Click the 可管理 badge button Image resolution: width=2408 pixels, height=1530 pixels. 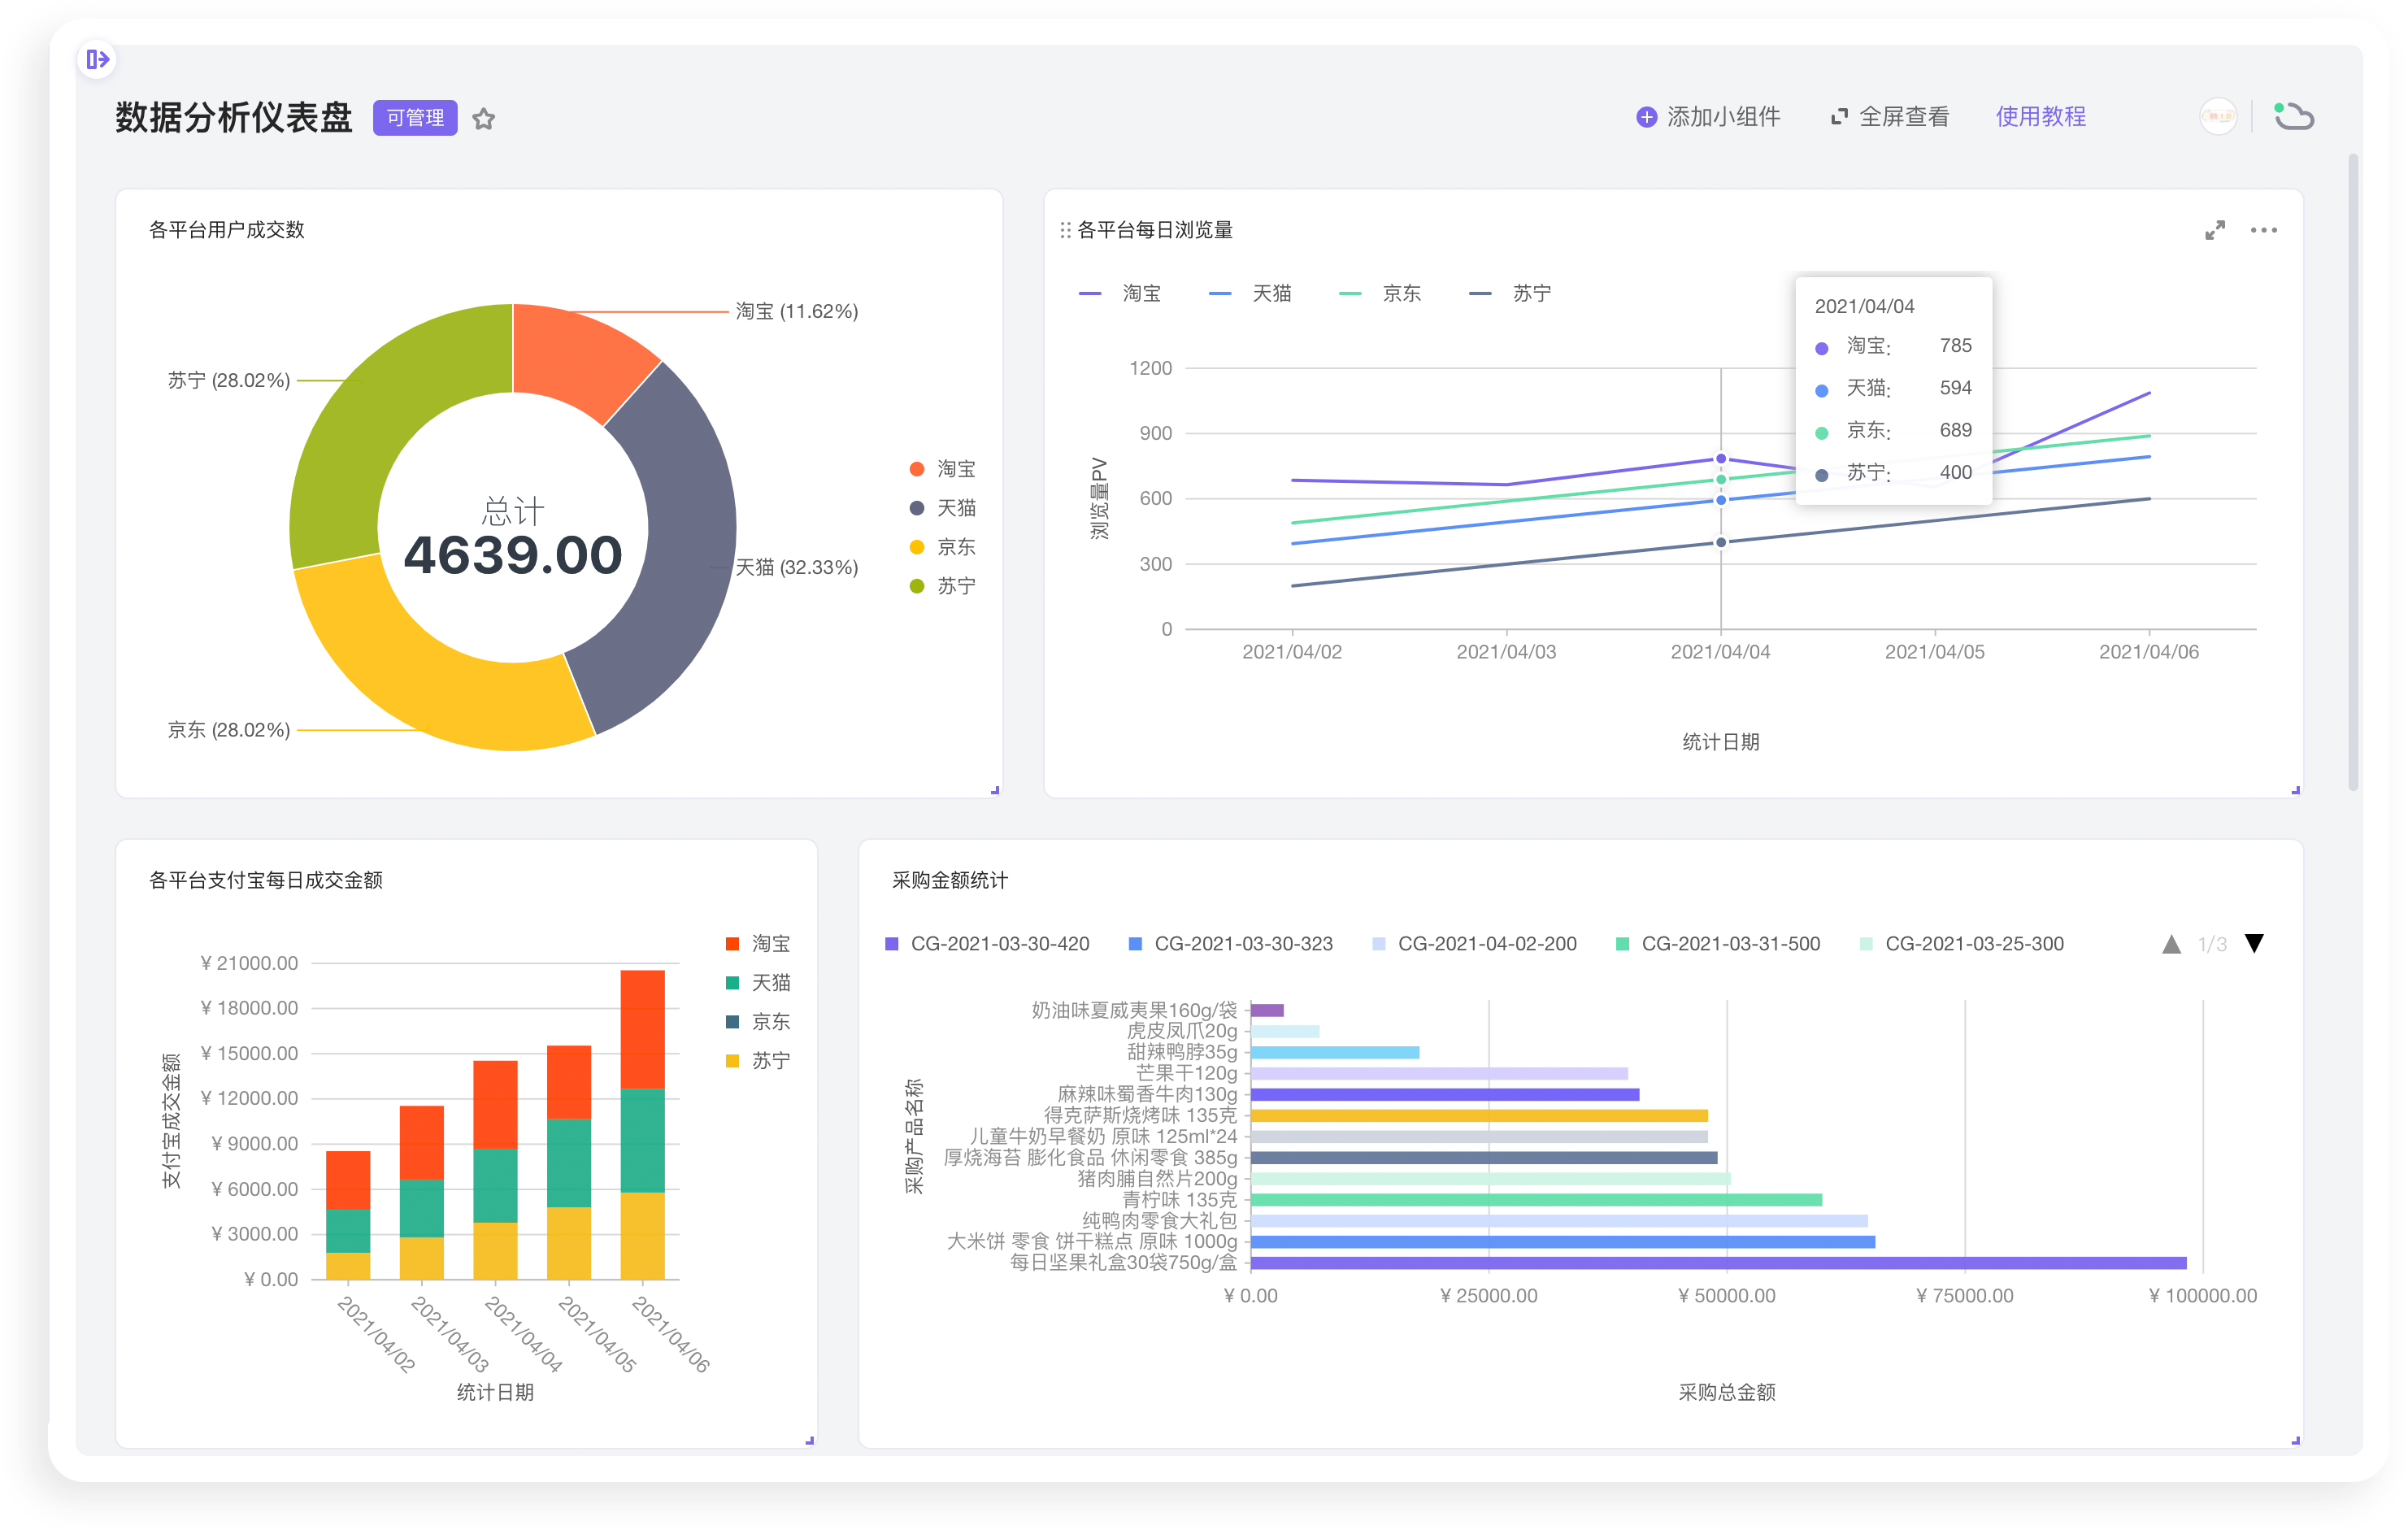tap(415, 118)
